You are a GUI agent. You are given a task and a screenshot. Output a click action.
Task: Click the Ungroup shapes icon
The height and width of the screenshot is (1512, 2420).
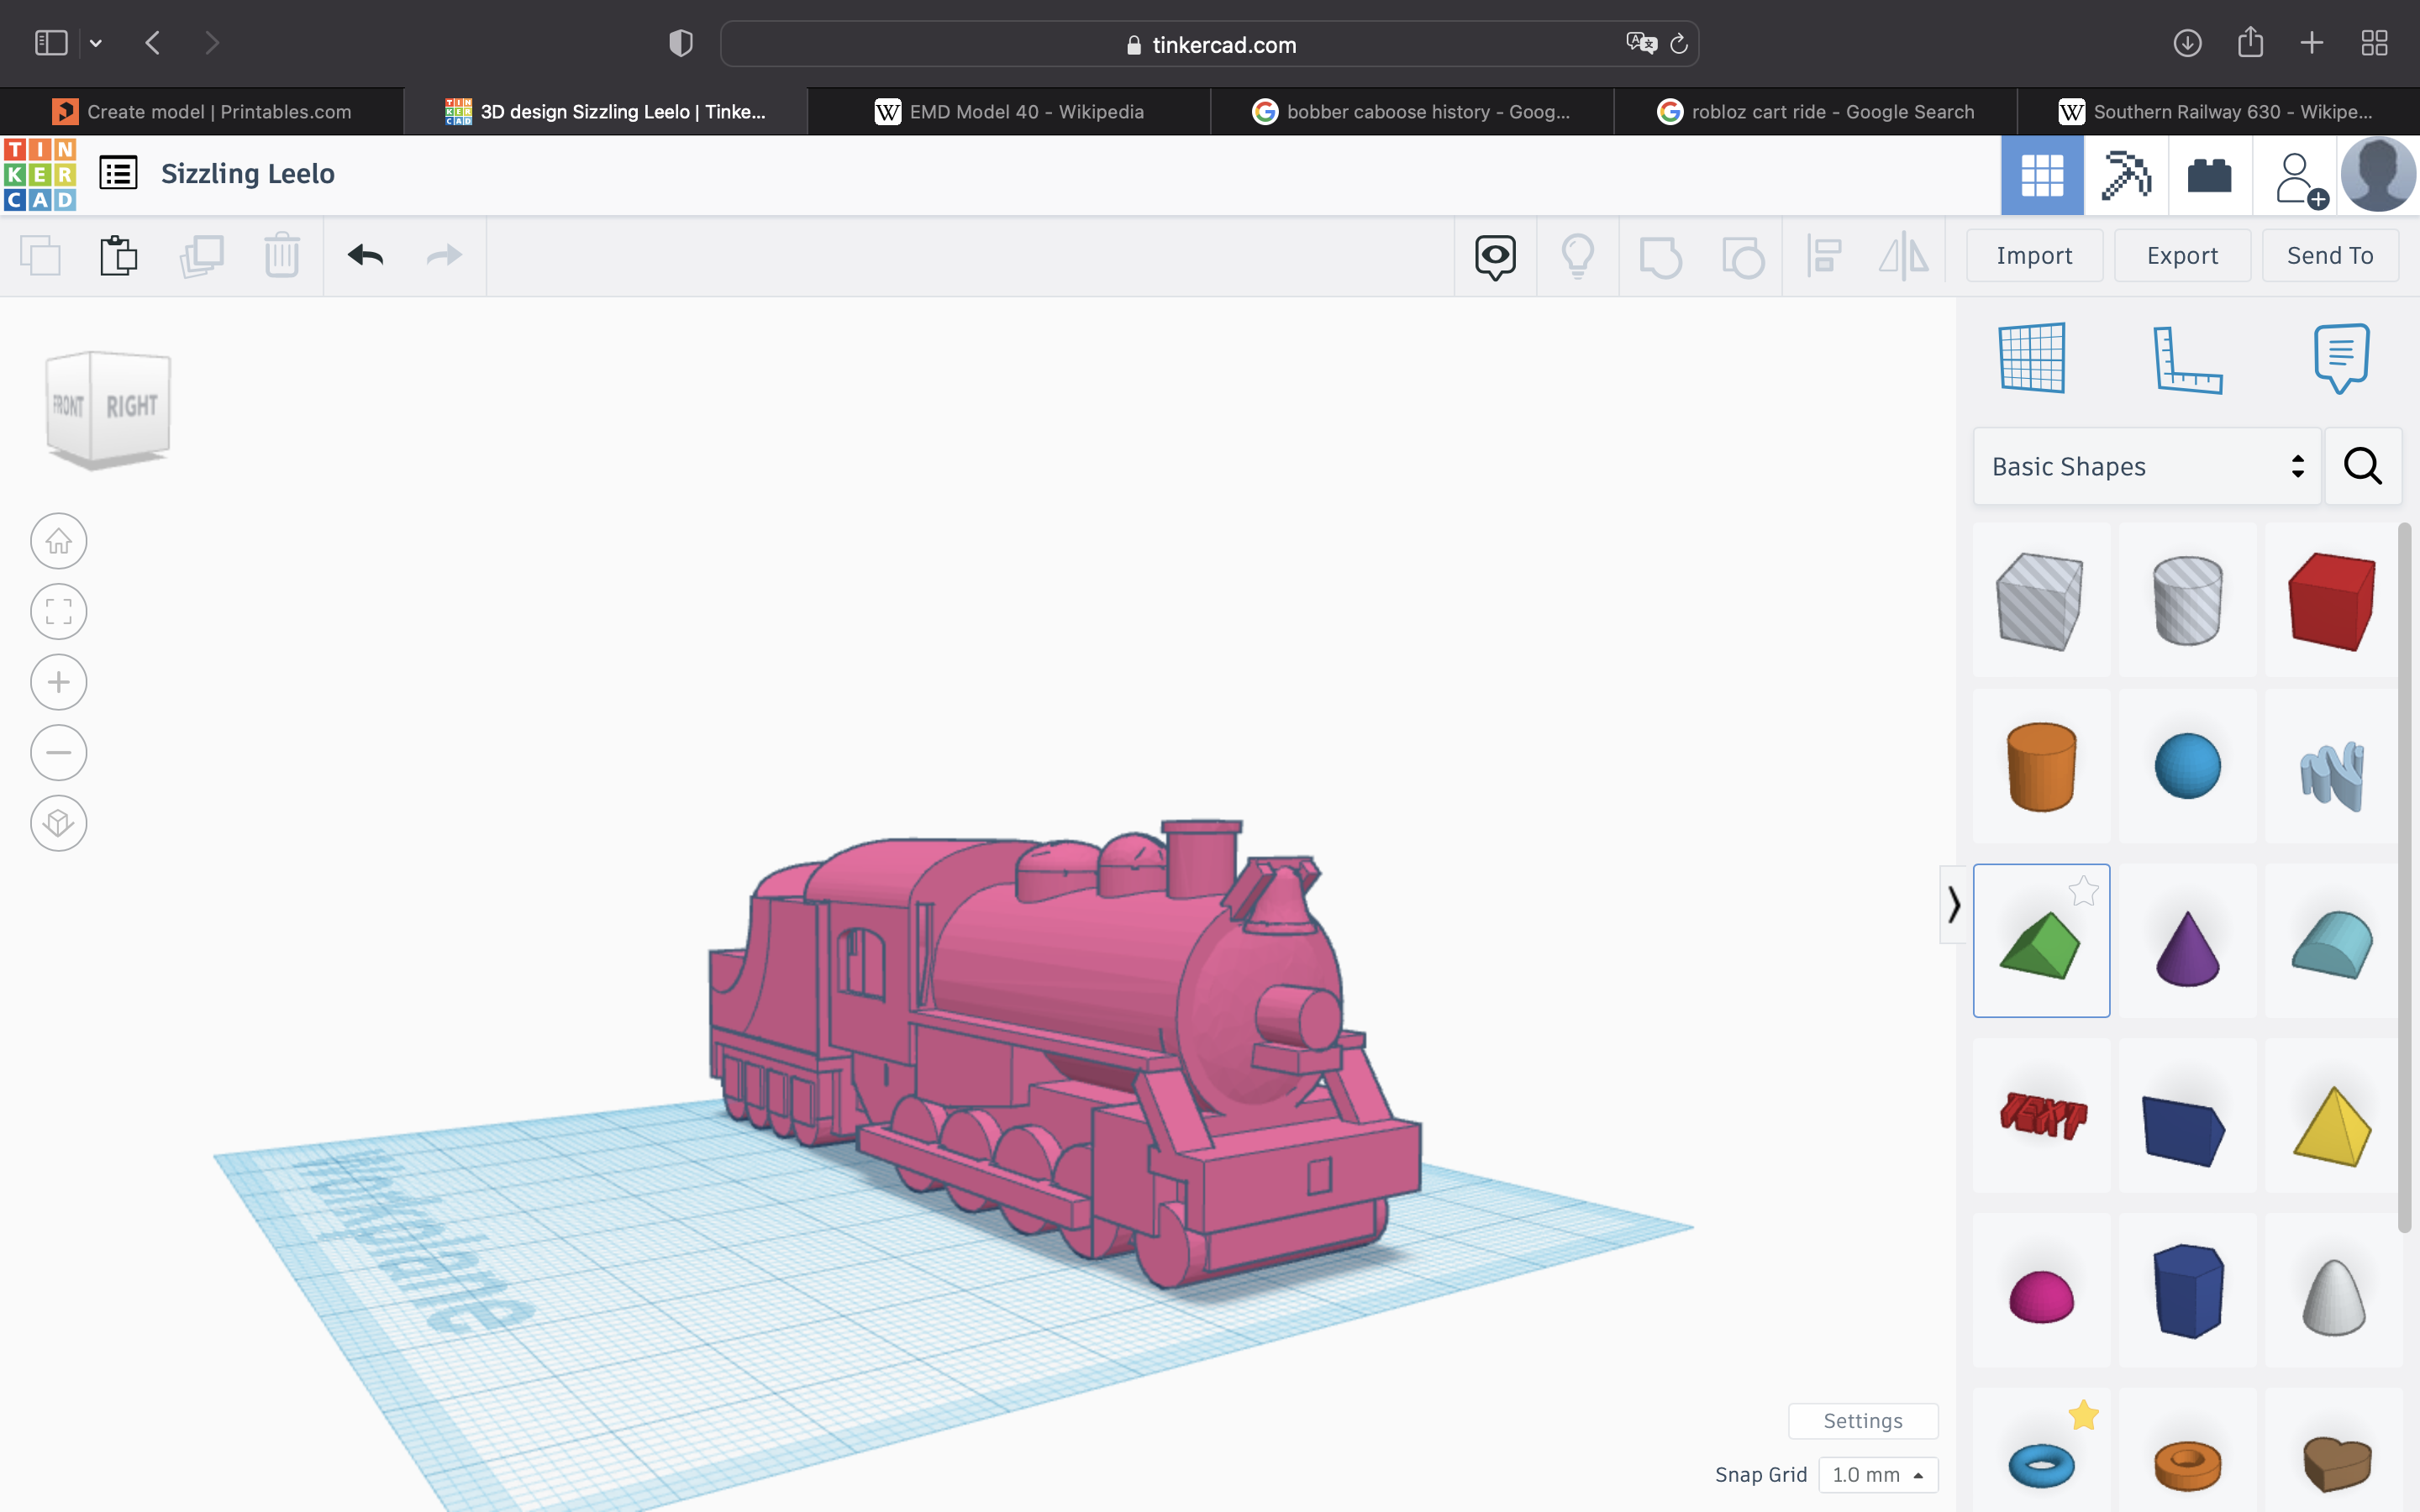tap(1743, 257)
